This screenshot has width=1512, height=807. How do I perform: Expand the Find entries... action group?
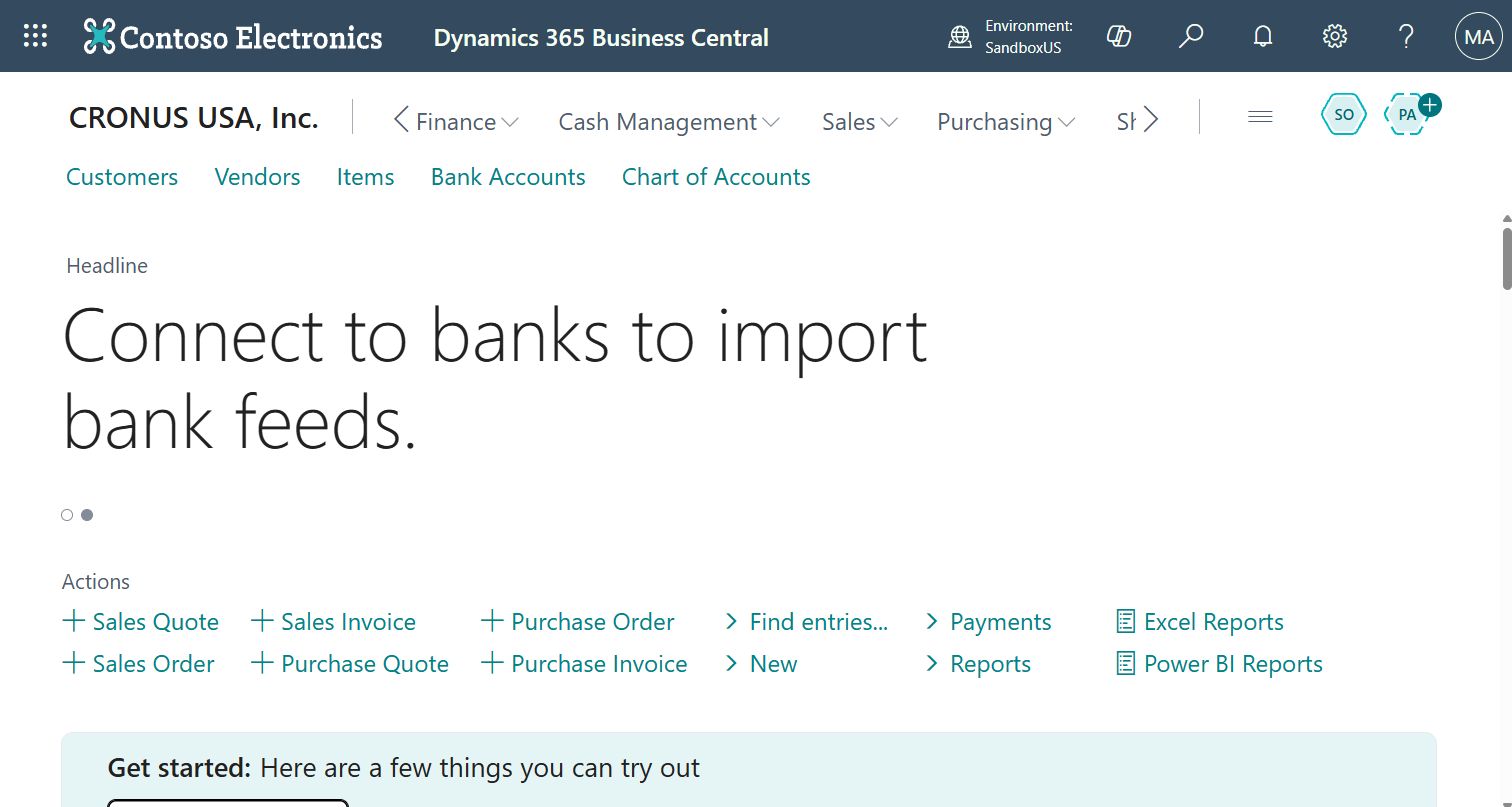pos(806,622)
